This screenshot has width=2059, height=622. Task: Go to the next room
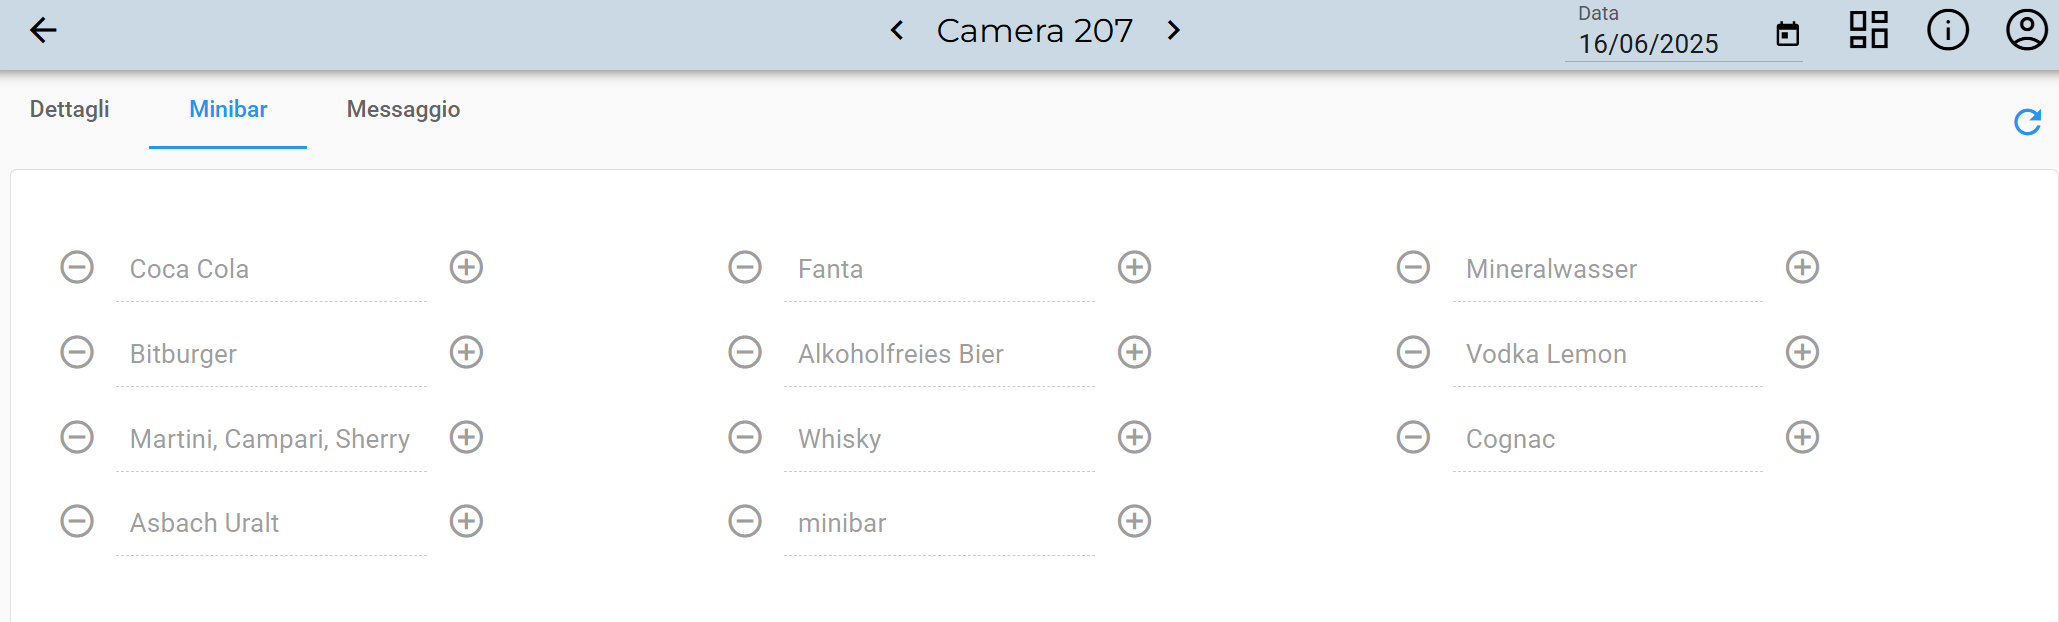1174,31
